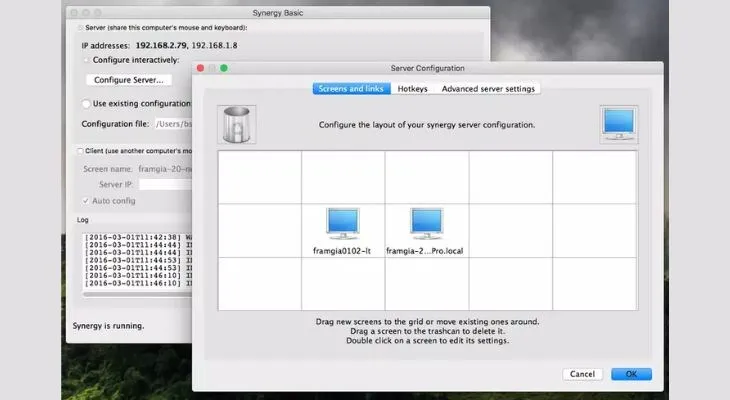Toggle the Auto config checkbox

point(86,201)
